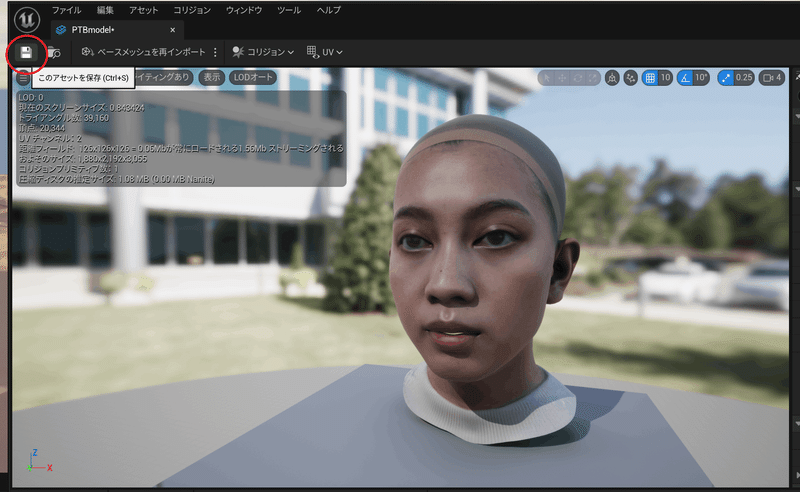This screenshot has height=492, width=800.
Task: Click the 頂点: 20,344 stat
Action: tap(42, 128)
